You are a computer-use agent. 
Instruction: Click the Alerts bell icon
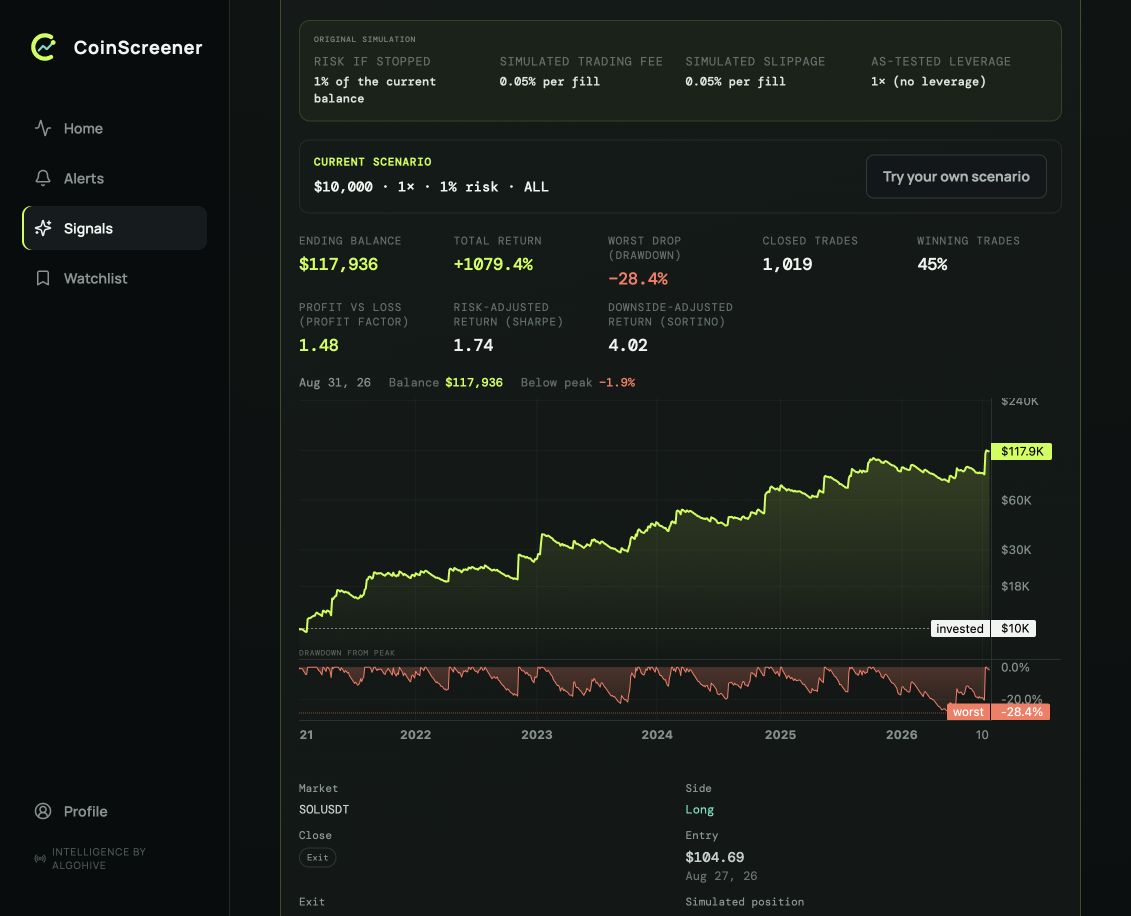pyautogui.click(x=43, y=178)
